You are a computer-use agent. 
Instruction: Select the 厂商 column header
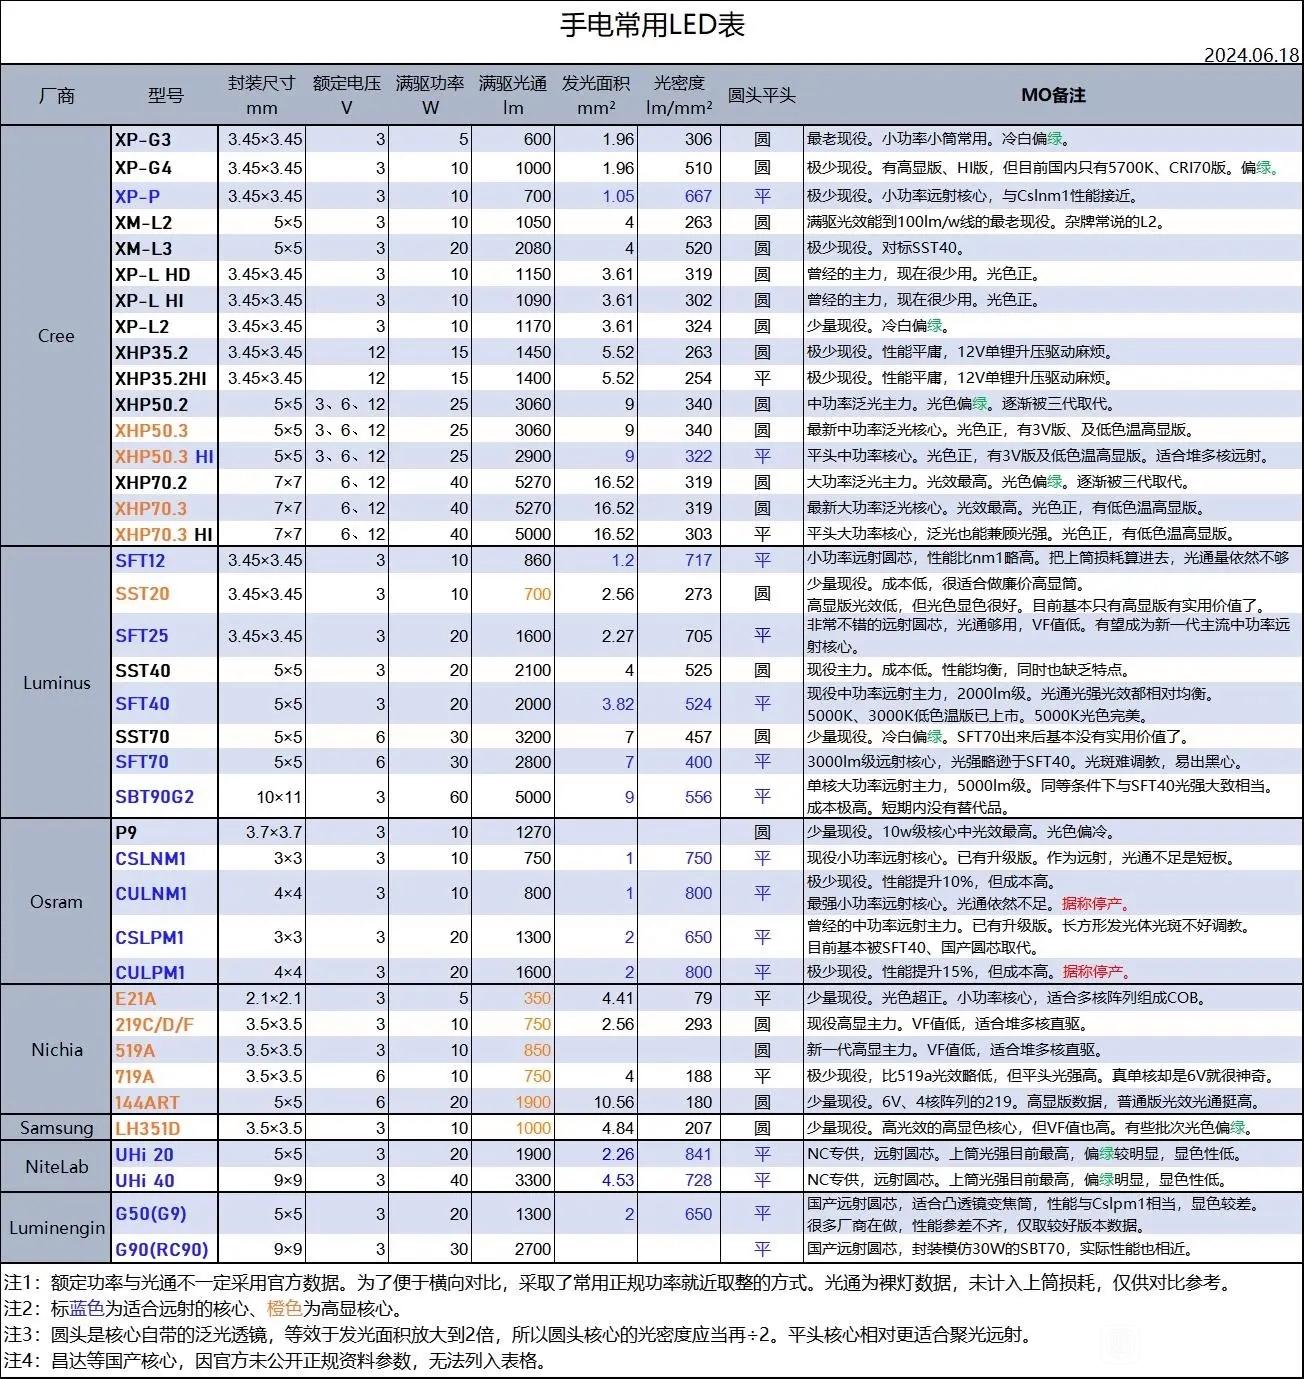(56, 95)
